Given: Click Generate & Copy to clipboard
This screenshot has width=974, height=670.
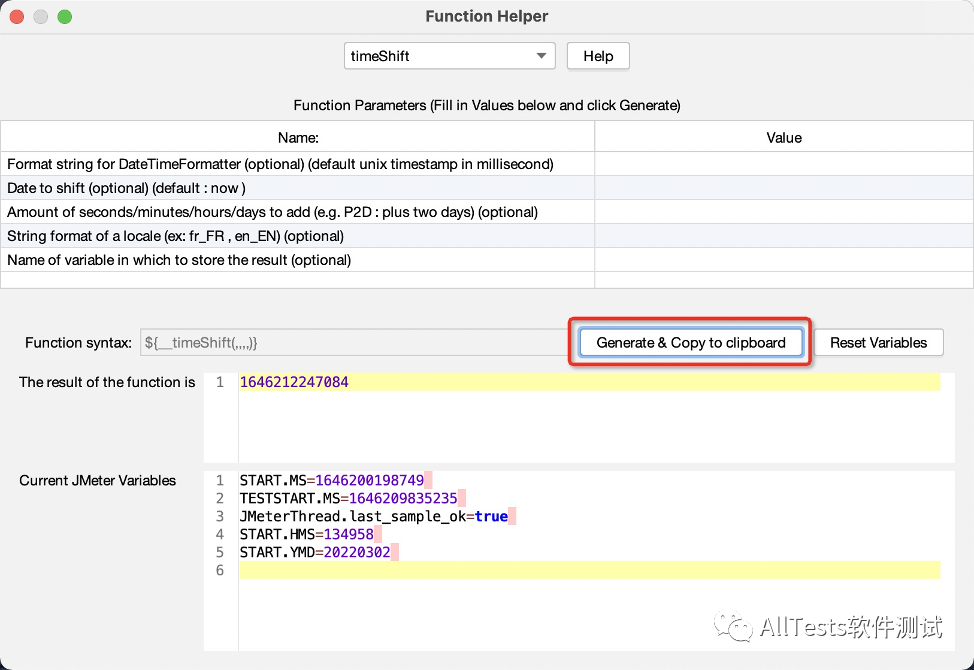Looking at the screenshot, I should (691, 343).
